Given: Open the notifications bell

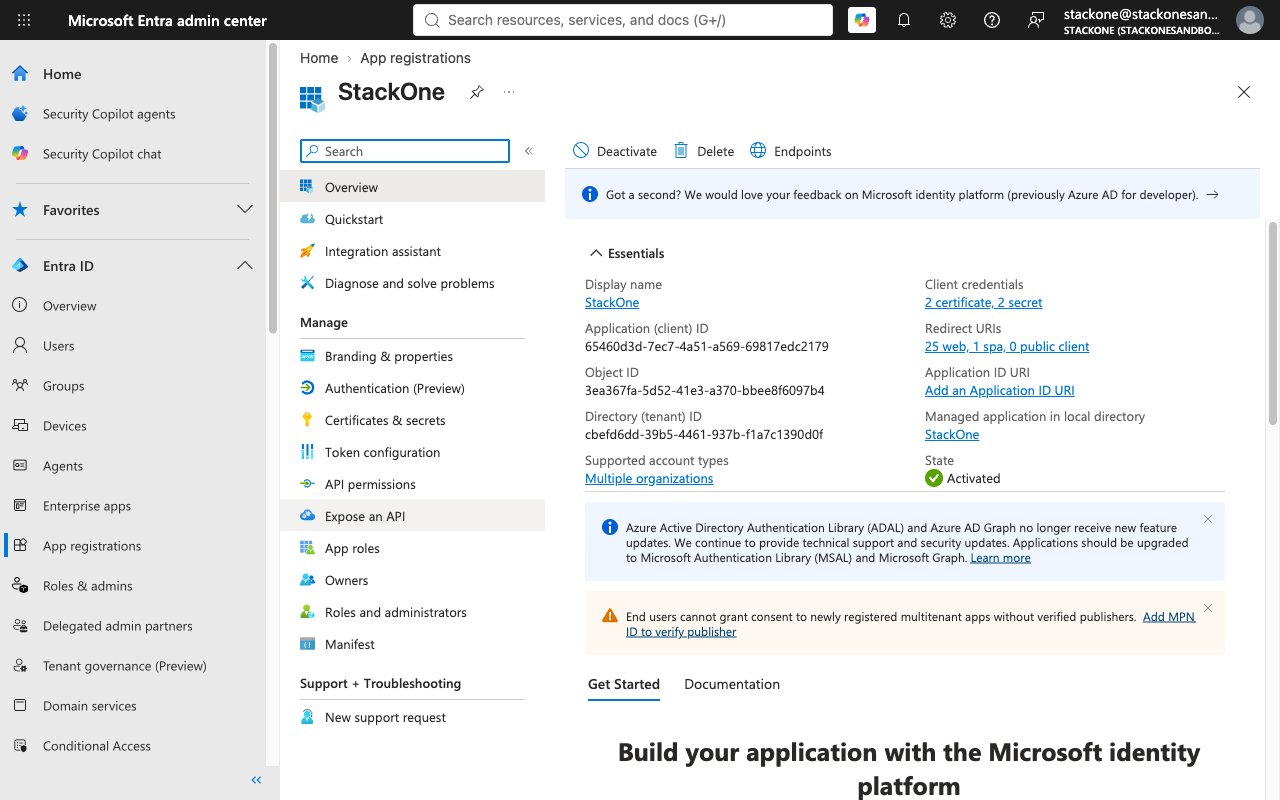Looking at the screenshot, I should (904, 20).
